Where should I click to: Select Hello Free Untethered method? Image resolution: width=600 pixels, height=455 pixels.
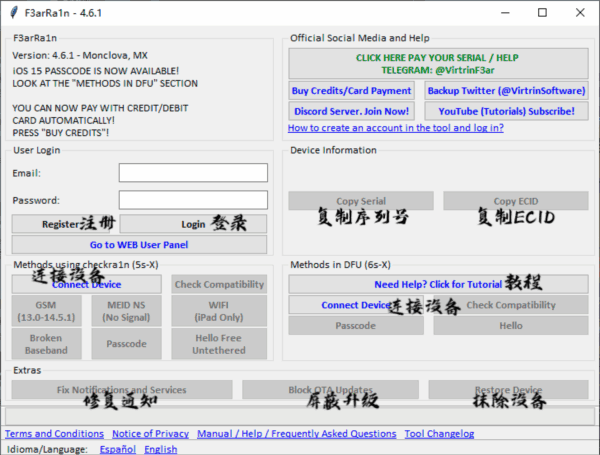(x=219, y=344)
